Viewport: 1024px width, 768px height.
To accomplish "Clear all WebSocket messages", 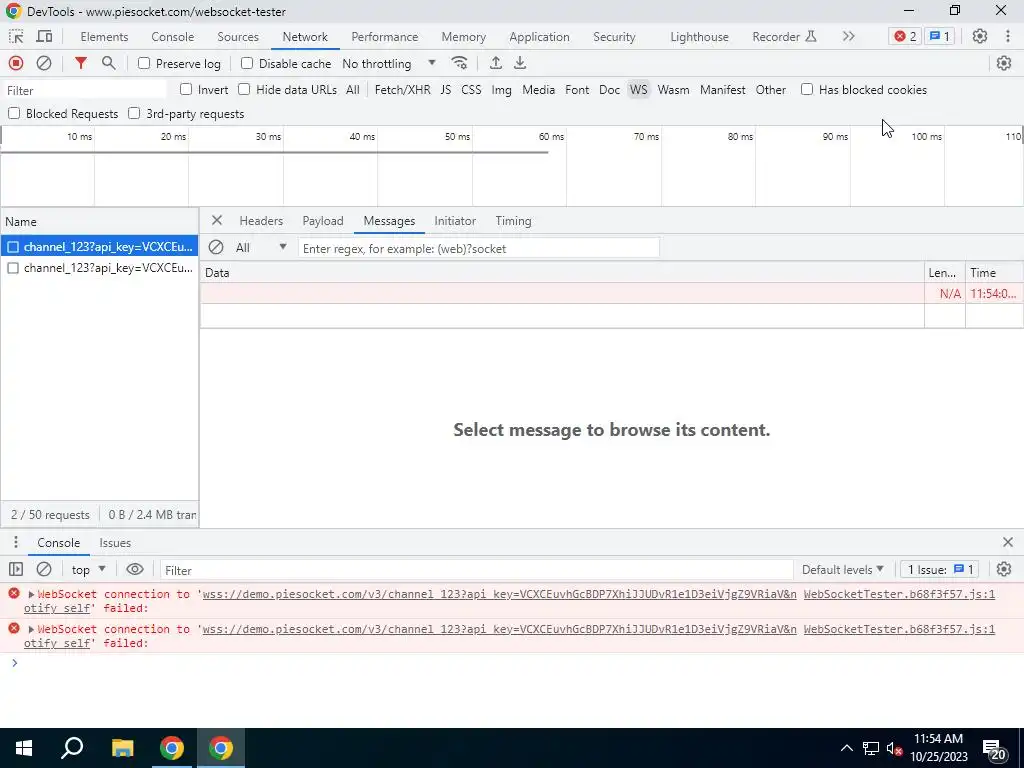I will tap(216, 248).
